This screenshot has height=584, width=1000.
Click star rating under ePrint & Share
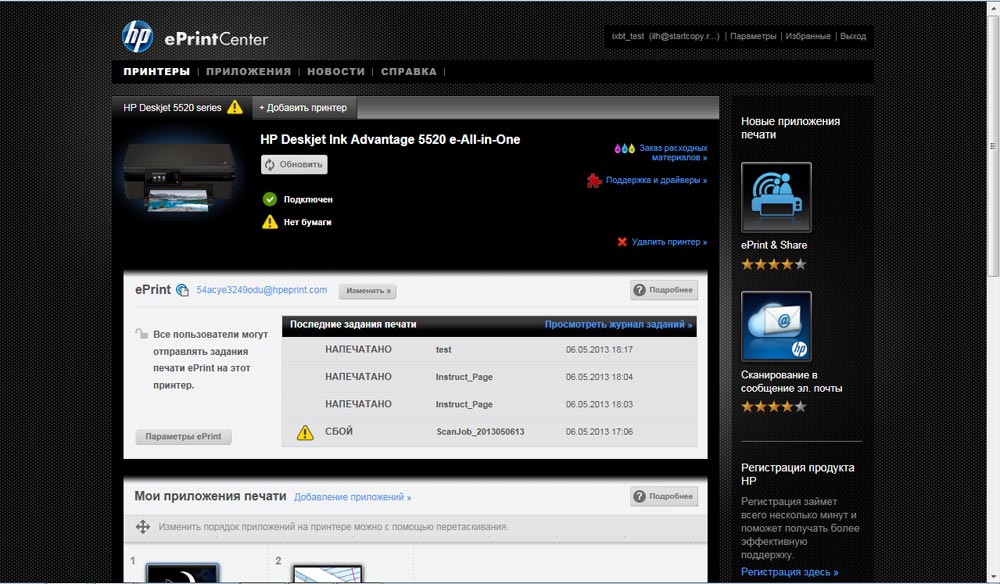(x=774, y=265)
